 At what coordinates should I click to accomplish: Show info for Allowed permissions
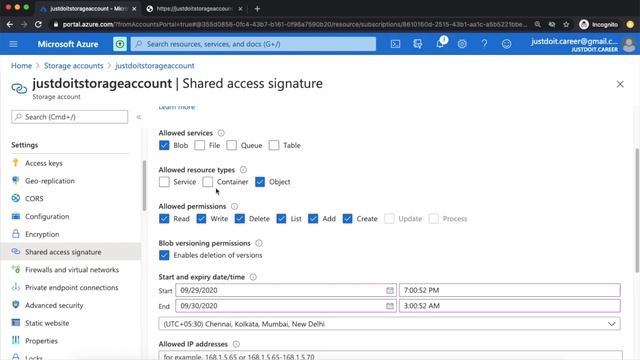pyautogui.click(x=234, y=207)
